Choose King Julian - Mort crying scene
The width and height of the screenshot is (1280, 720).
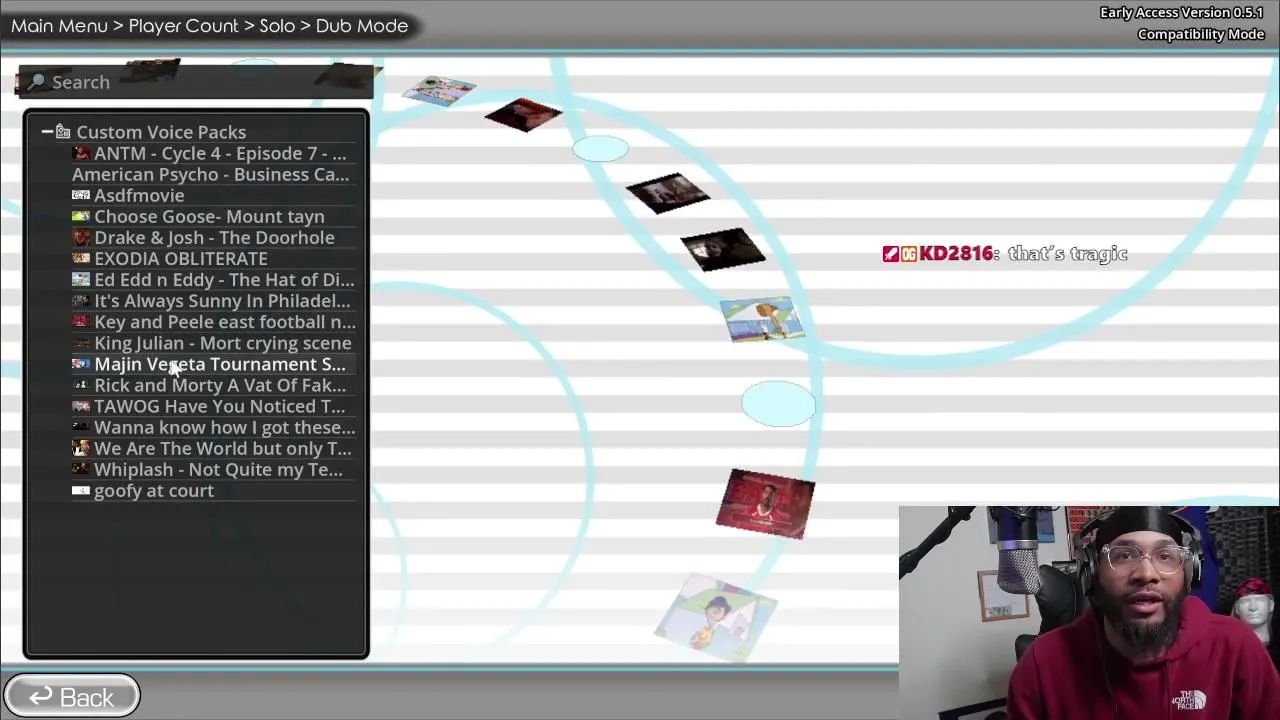(x=212, y=343)
